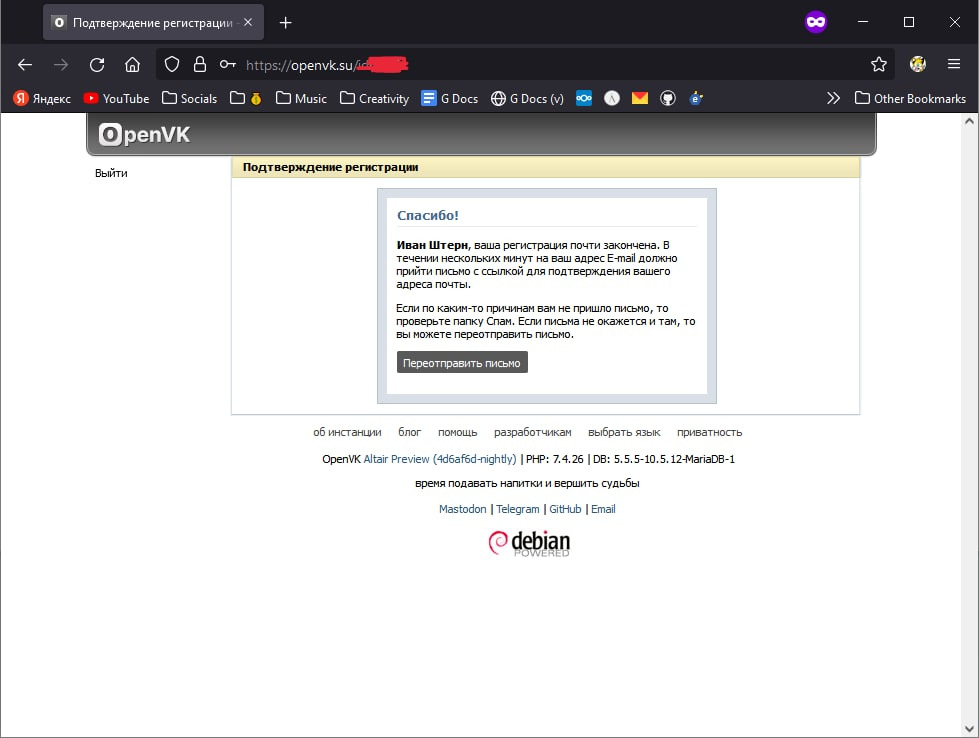Open the выбрать язык footer link
This screenshot has width=979, height=738.
pos(624,432)
